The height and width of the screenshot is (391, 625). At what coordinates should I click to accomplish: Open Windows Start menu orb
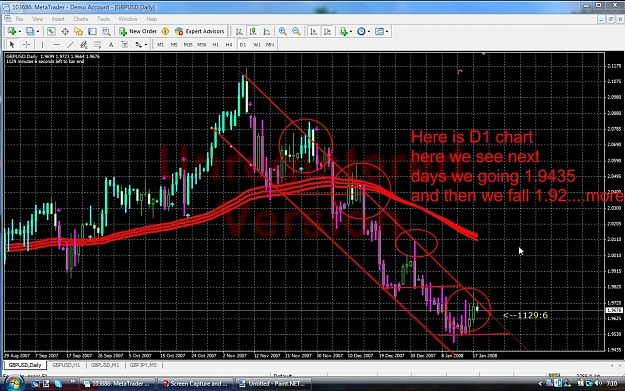[13, 383]
